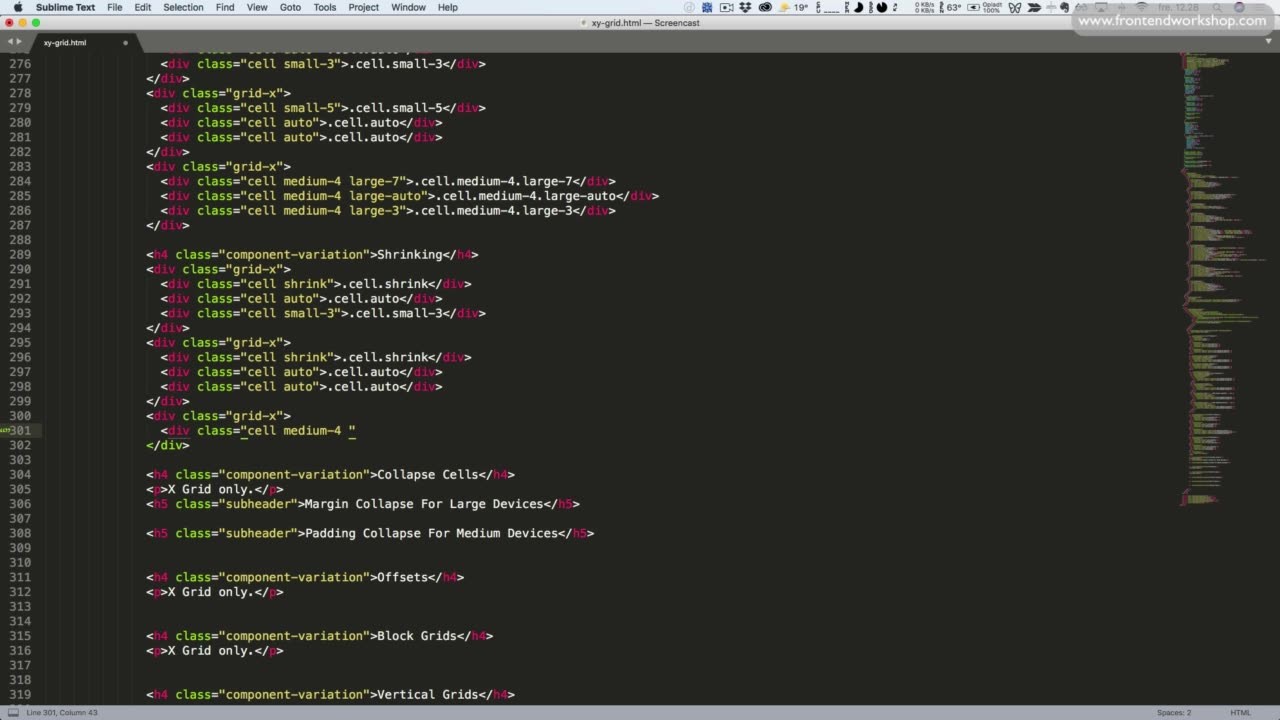1280x720 pixels.
Task: Close xy-grid.html via the unsaved-dot button
Action: 125,43
